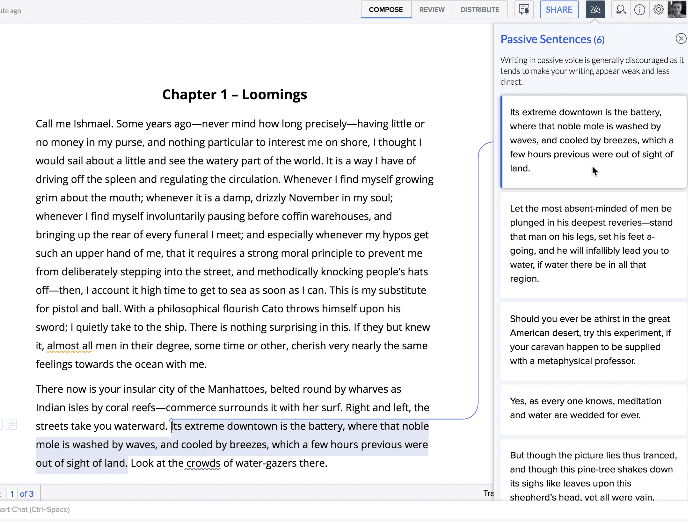Open the user profile avatar
Image resolution: width=688 pixels, height=522 pixels.
pyautogui.click(x=677, y=10)
